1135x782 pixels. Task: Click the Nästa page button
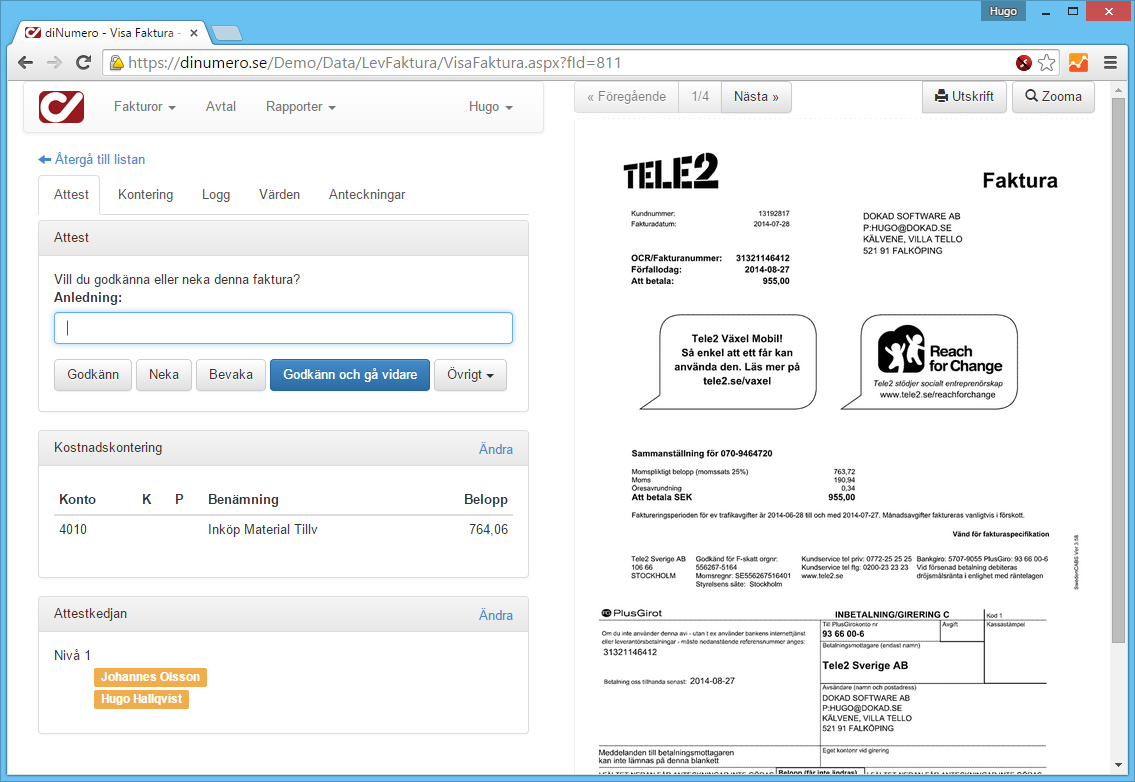756,96
